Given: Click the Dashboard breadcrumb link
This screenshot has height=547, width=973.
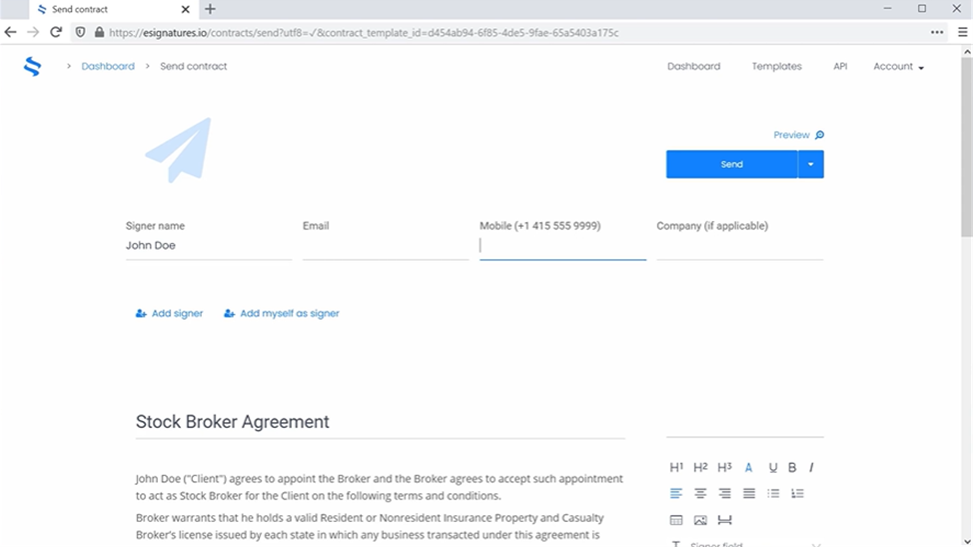Looking at the screenshot, I should point(108,66).
